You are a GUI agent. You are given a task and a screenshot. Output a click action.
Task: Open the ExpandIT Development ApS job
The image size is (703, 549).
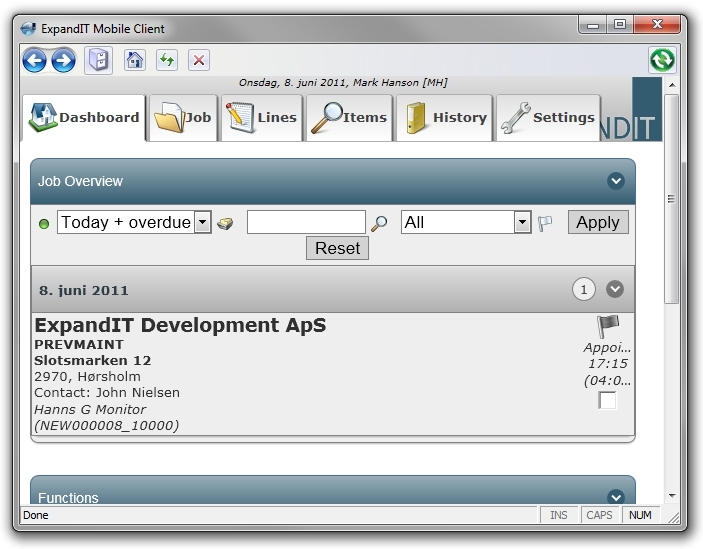180,325
